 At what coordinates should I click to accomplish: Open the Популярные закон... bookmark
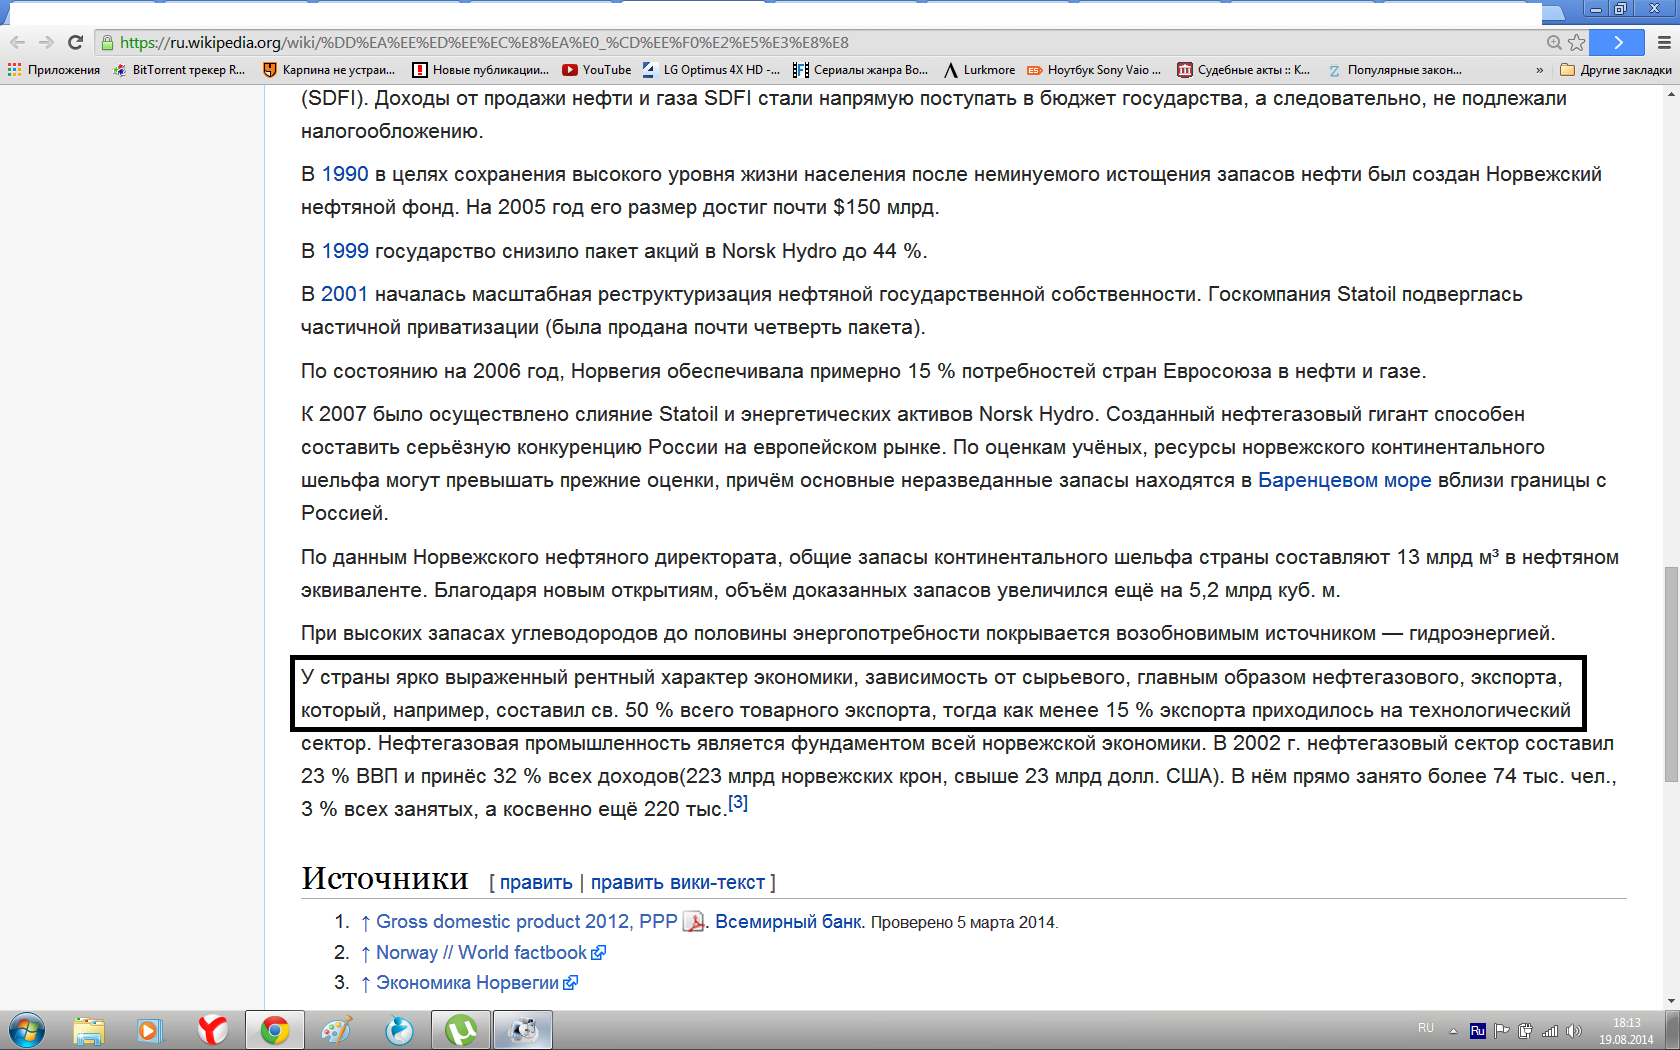[x=1395, y=70]
